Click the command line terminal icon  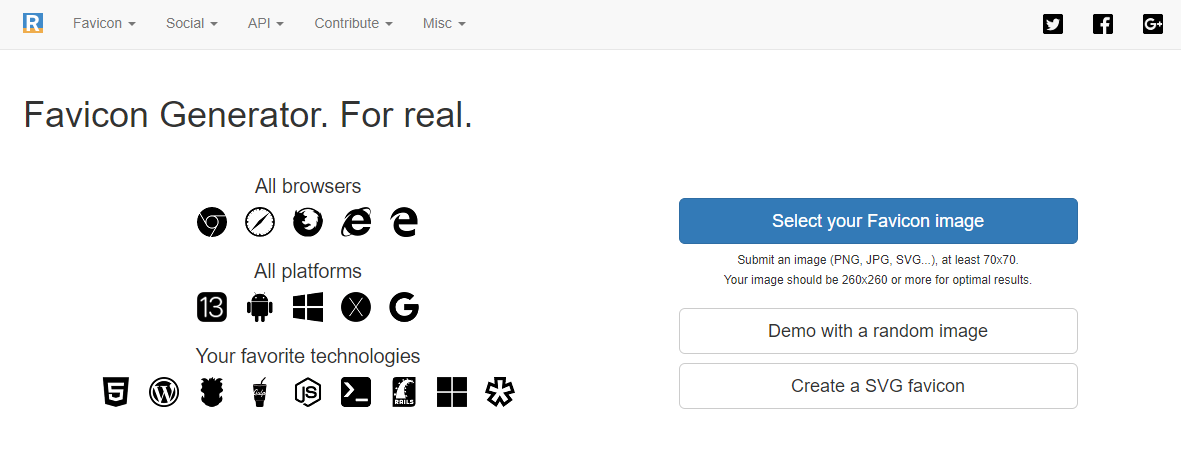coord(356,392)
